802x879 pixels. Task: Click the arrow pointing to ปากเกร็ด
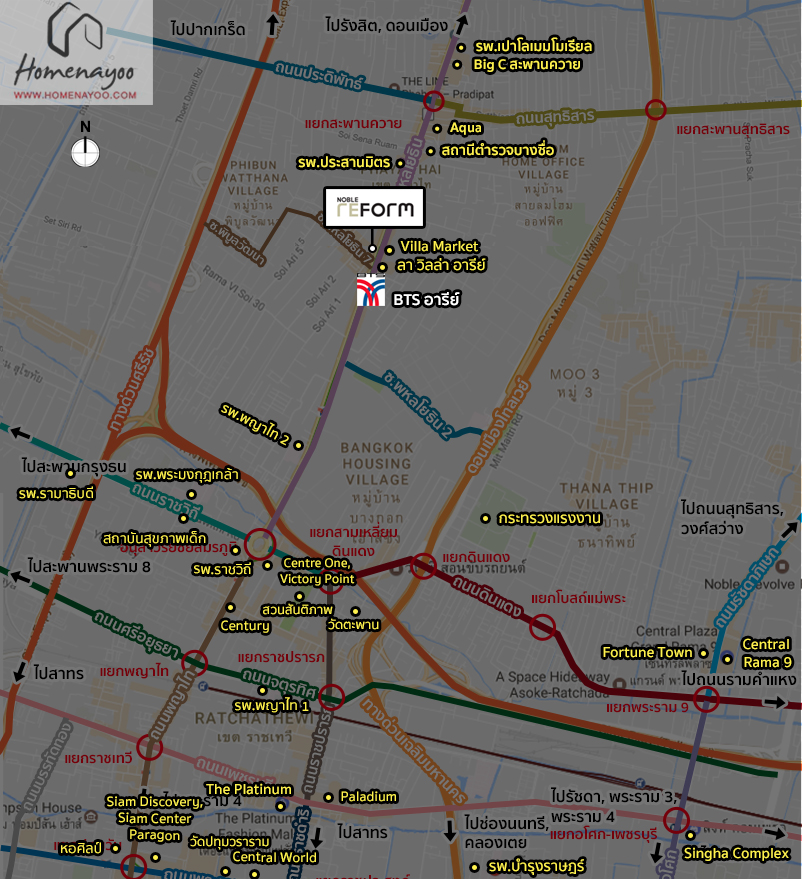272,25
